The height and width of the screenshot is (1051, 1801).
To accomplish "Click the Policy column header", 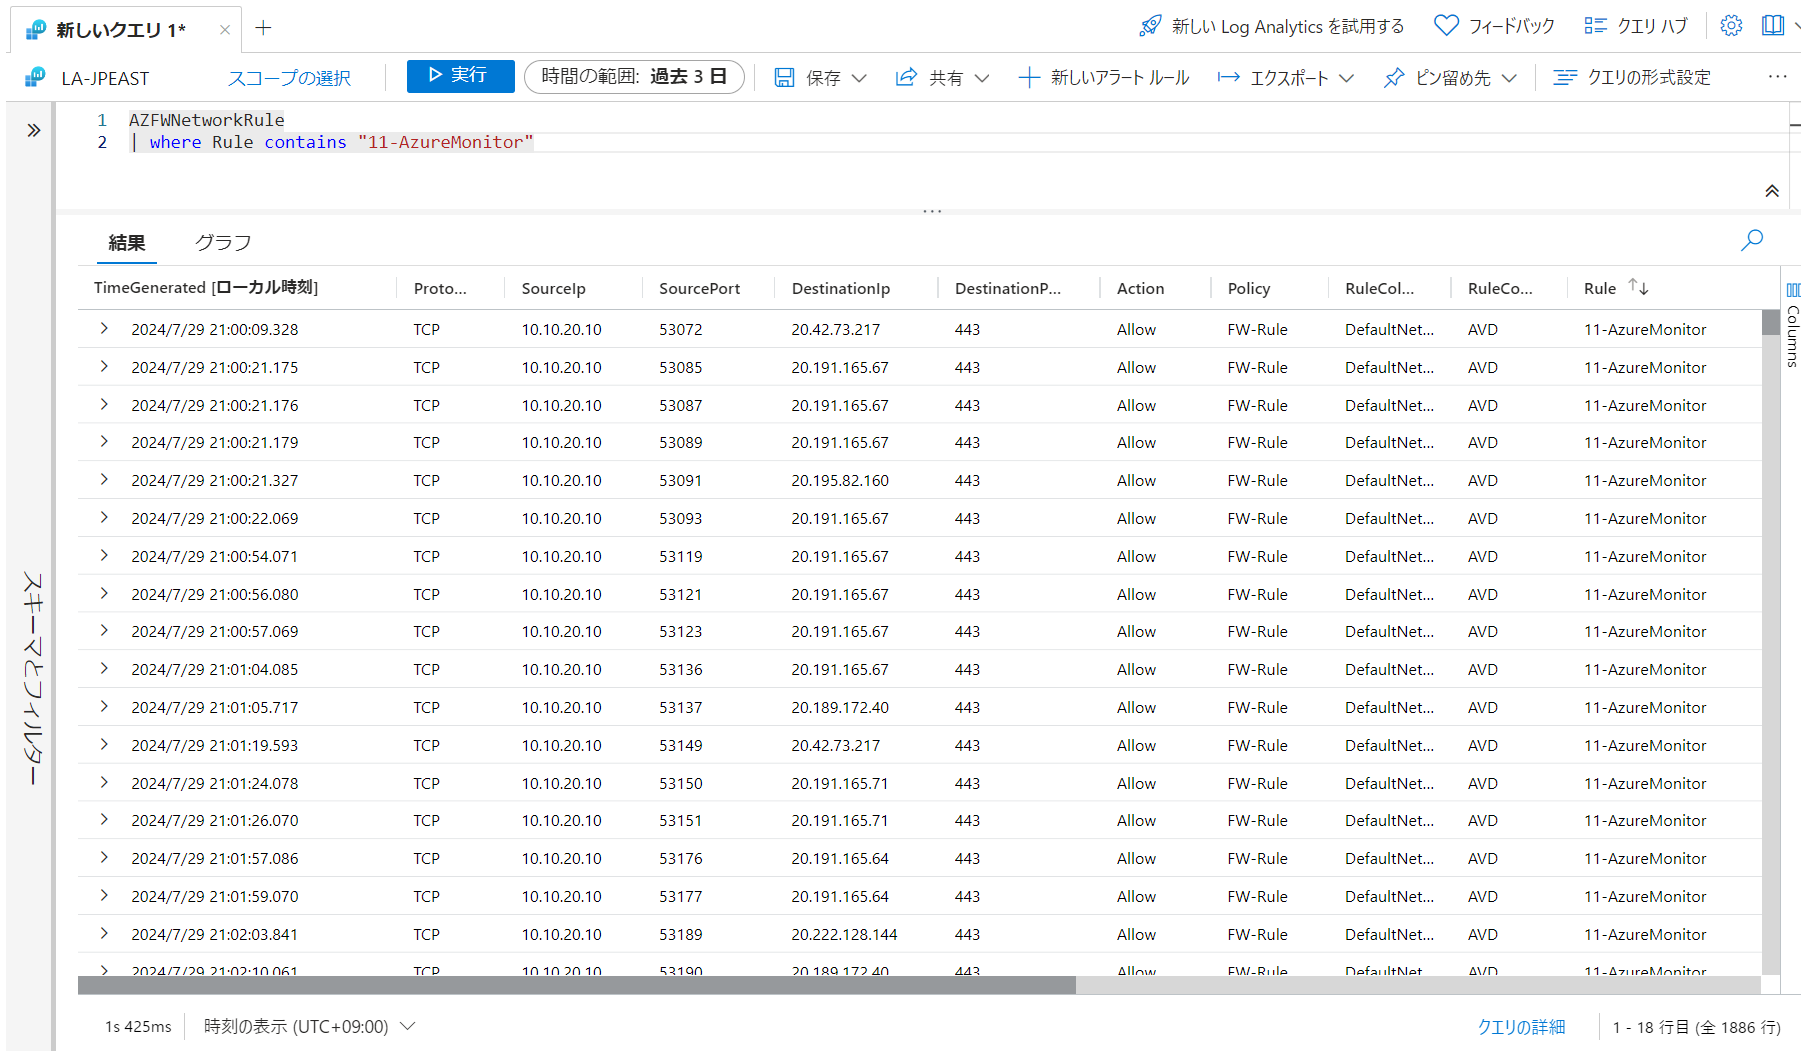I will tap(1248, 288).
